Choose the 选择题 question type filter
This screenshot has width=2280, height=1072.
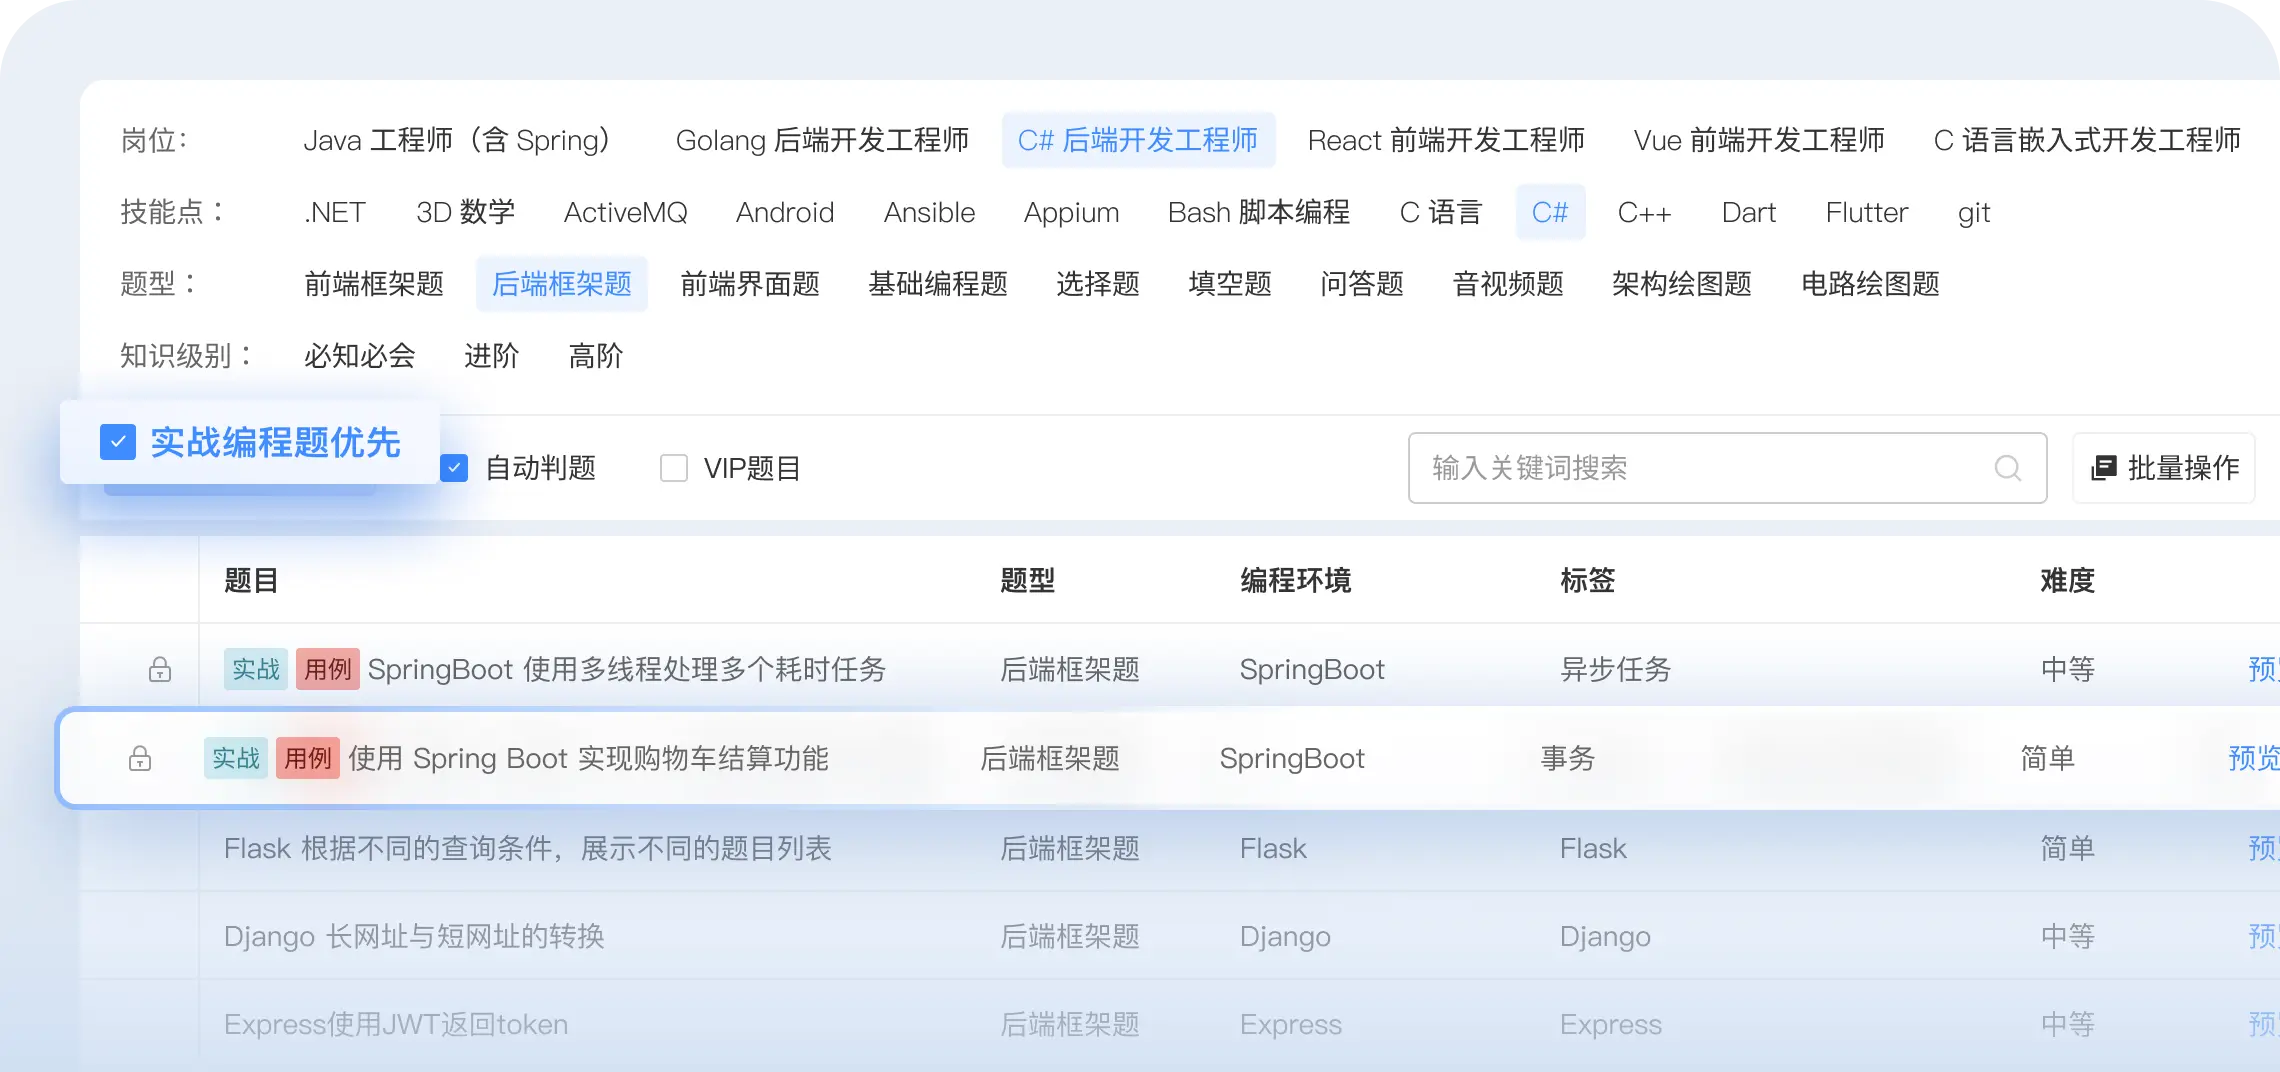1098,284
